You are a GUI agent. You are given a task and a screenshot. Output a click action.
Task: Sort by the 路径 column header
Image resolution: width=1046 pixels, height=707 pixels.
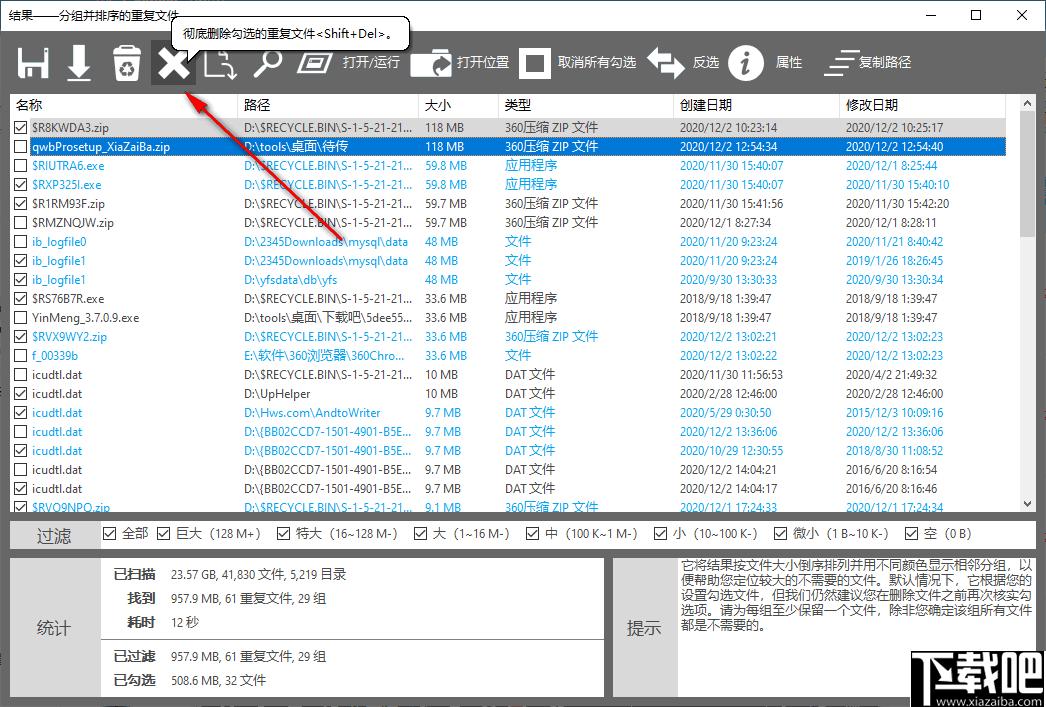tap(328, 105)
